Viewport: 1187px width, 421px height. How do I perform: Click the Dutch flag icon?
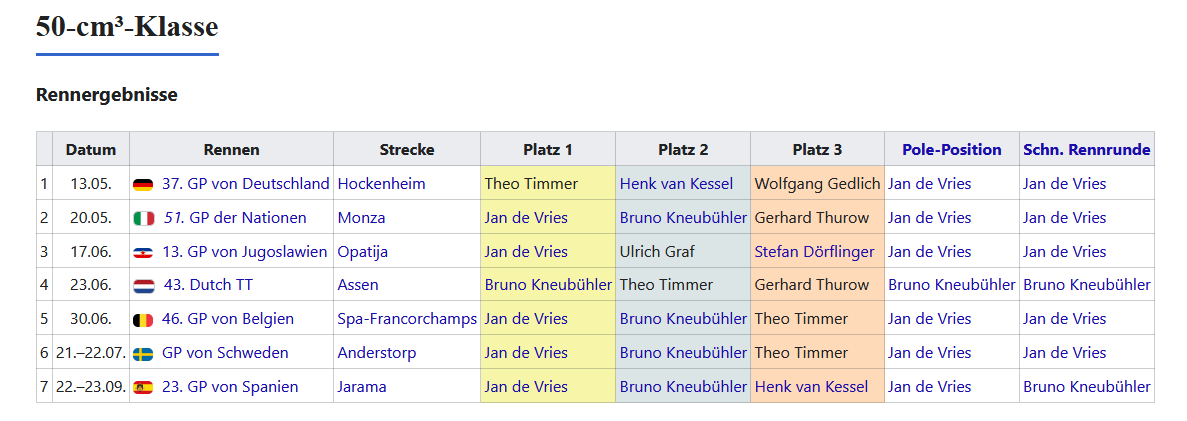pyautogui.click(x=143, y=286)
